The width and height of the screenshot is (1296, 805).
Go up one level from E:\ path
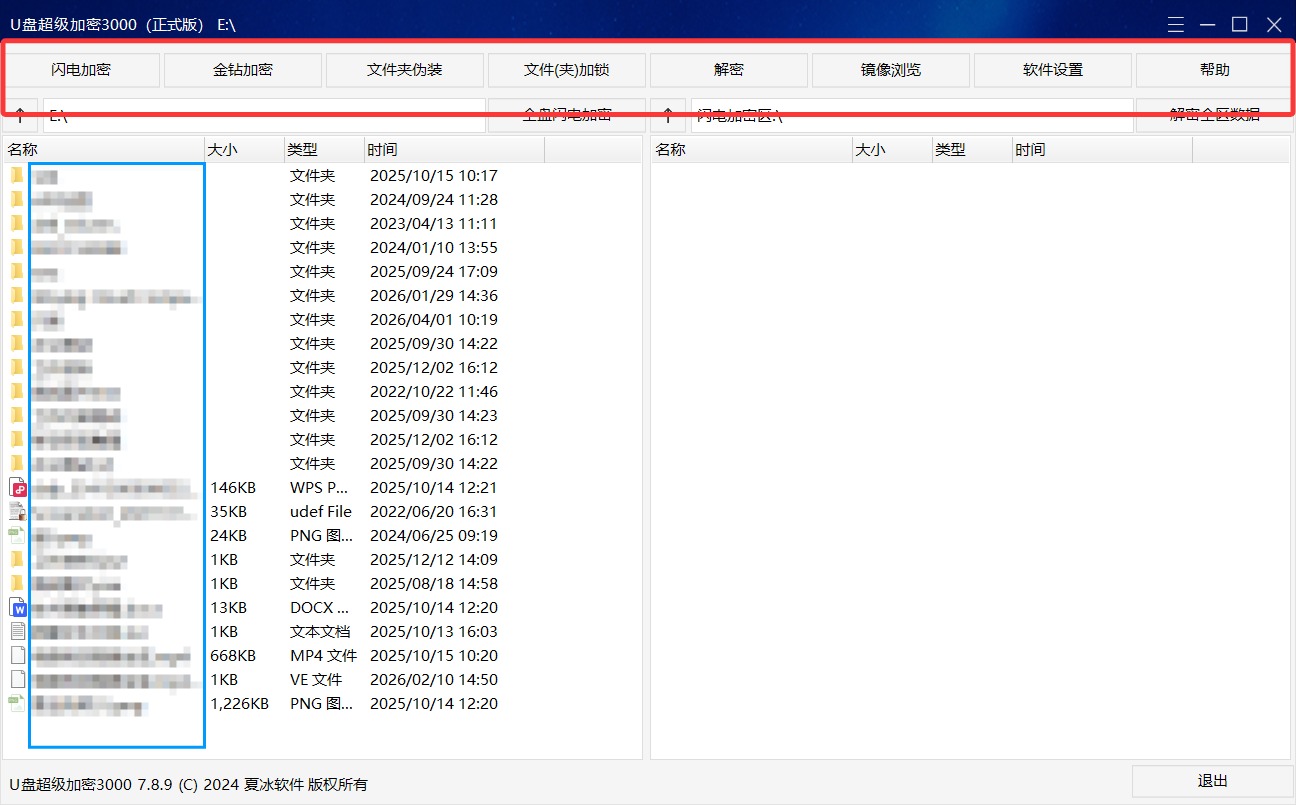[x=21, y=115]
